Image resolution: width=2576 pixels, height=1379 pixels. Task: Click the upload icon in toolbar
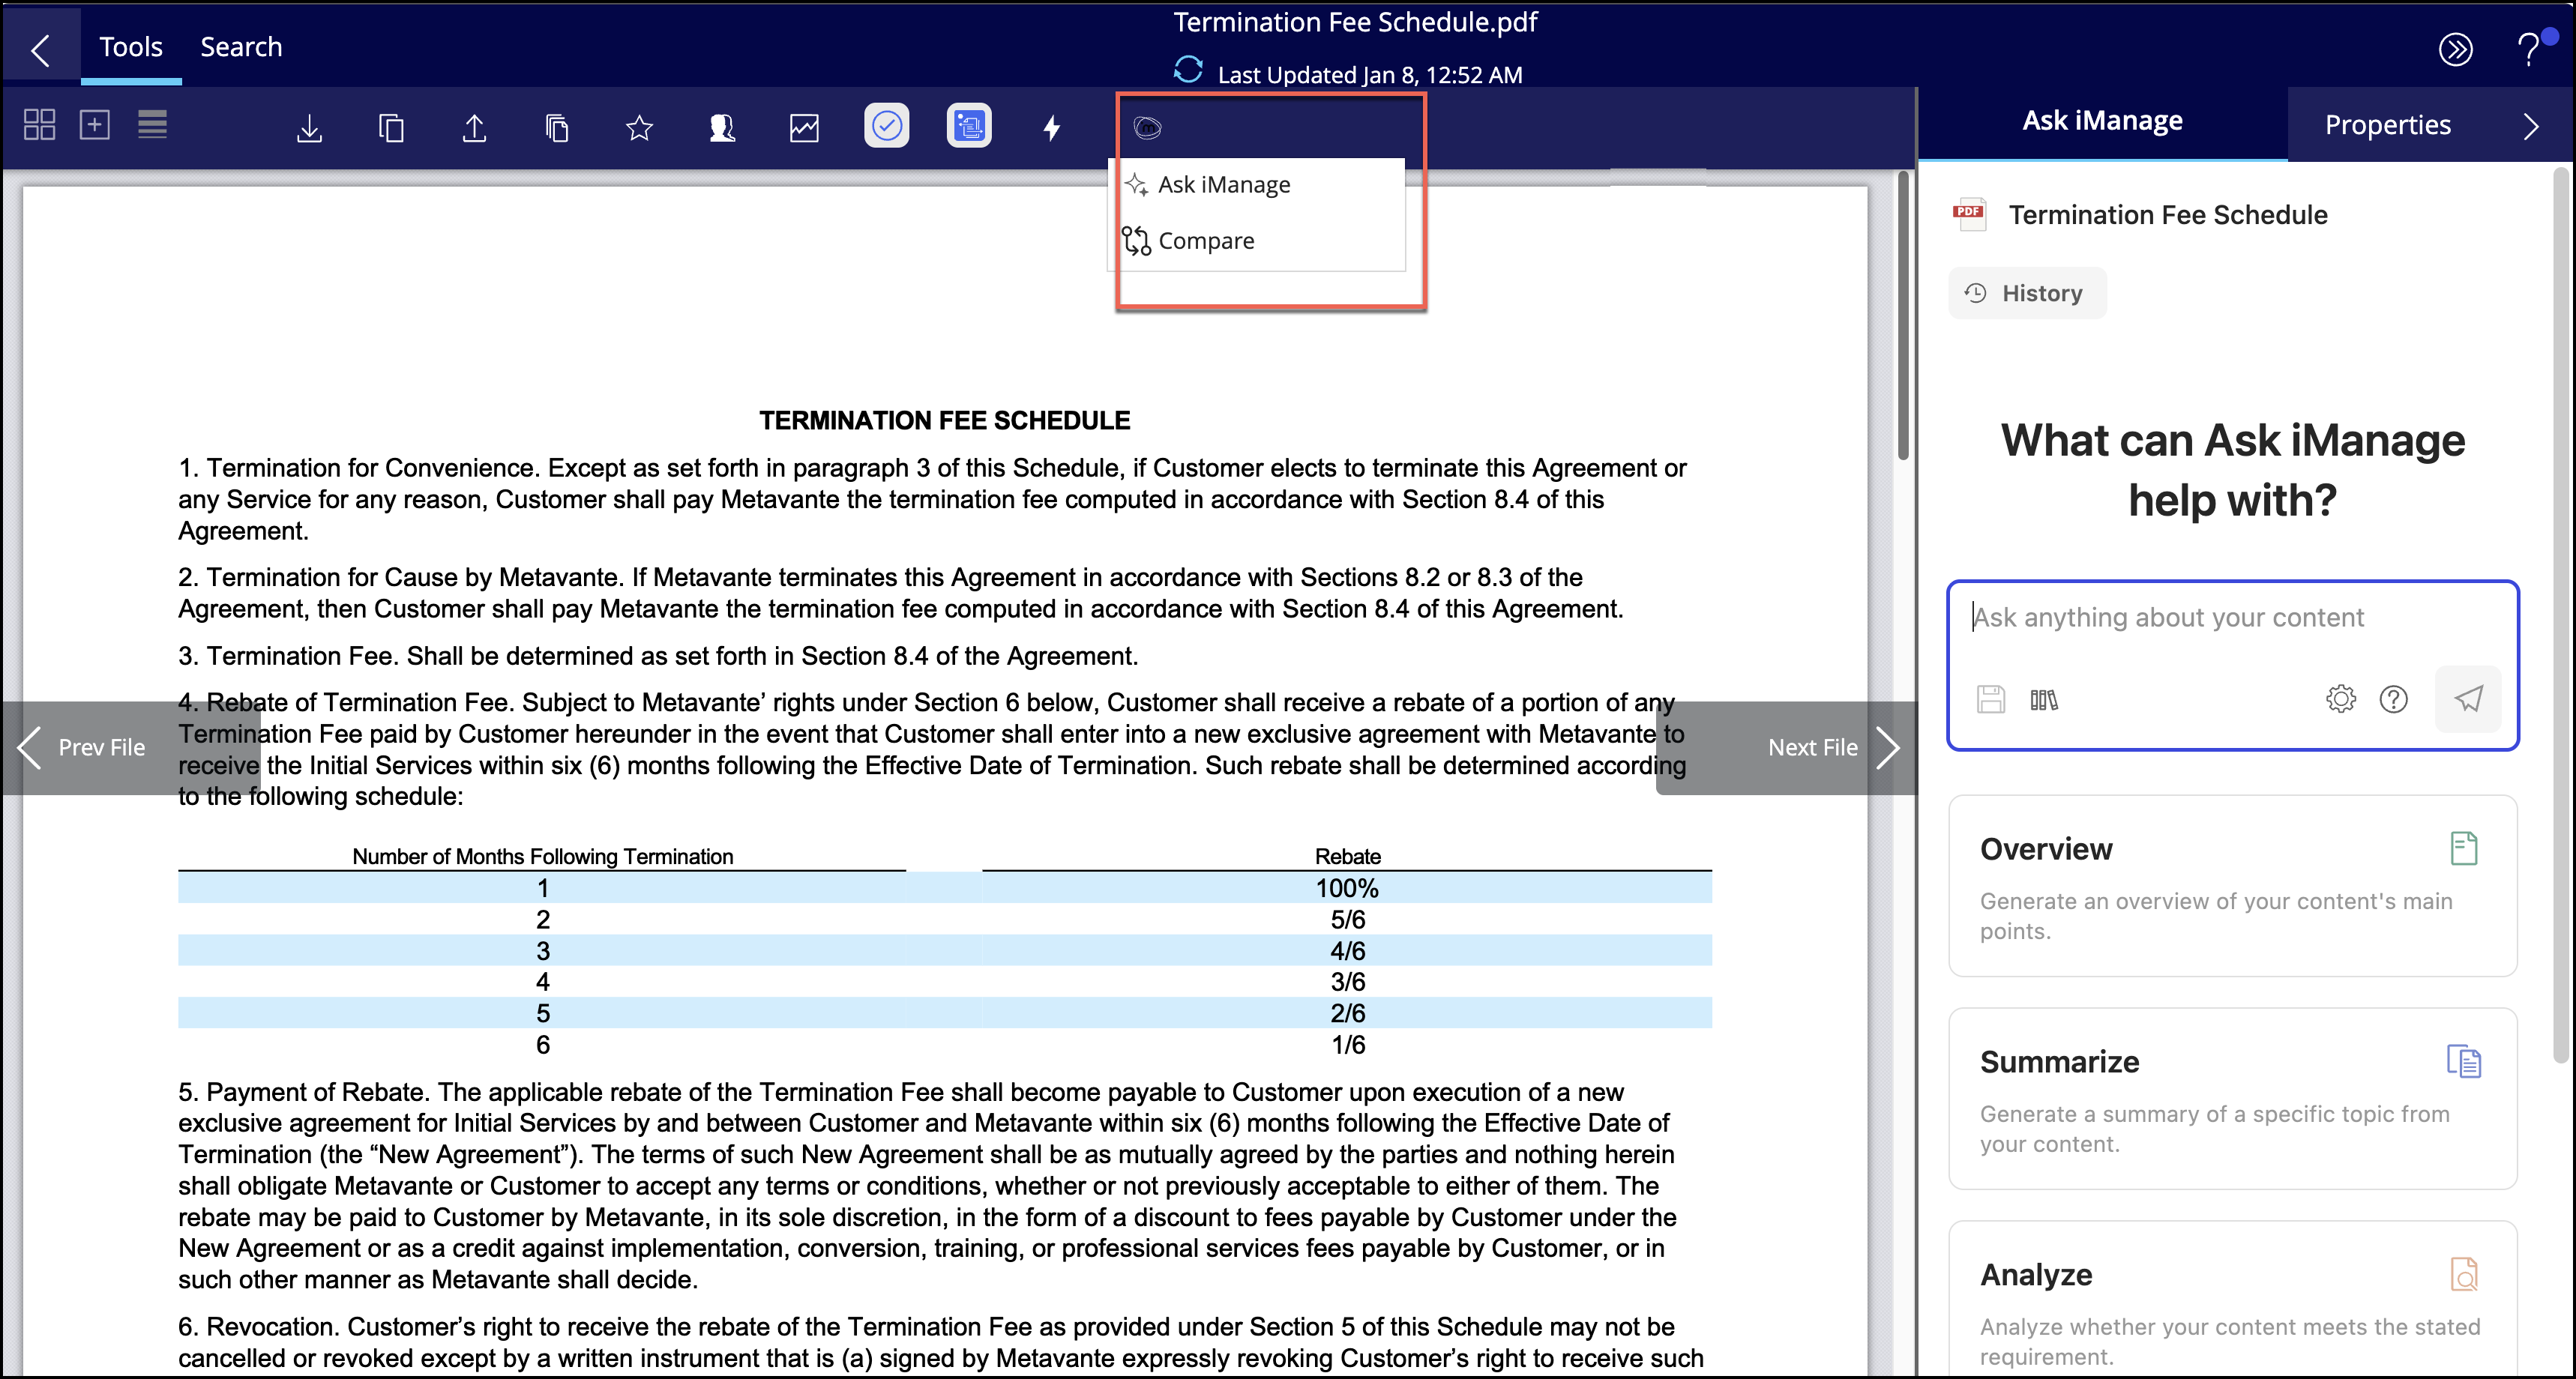pyautogui.click(x=475, y=127)
